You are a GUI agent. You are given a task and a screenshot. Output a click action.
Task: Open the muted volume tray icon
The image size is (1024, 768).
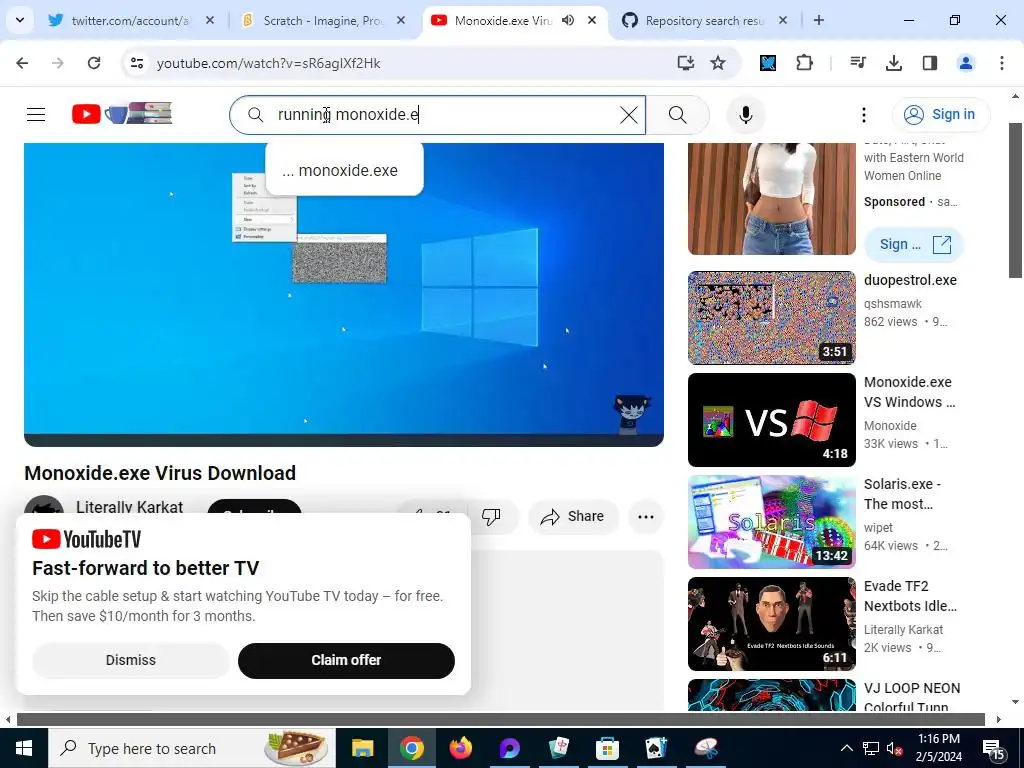tap(894, 748)
